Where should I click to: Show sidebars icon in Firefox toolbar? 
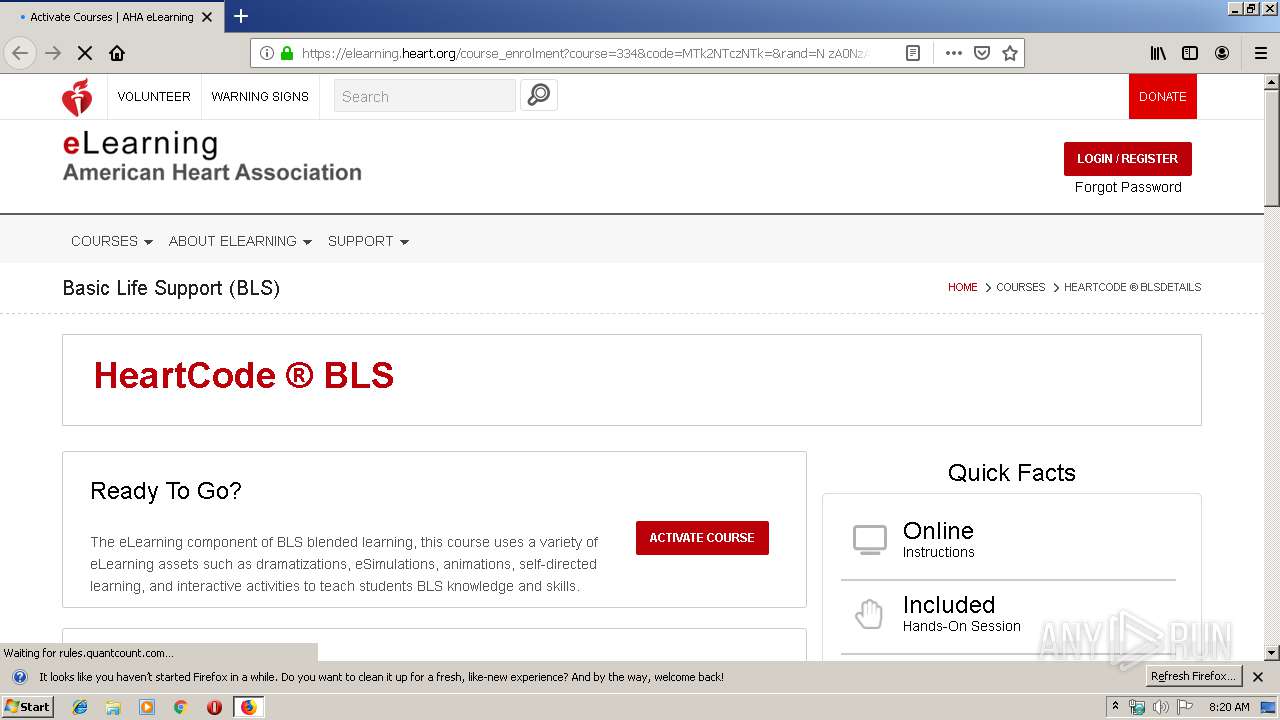[x=1190, y=53]
